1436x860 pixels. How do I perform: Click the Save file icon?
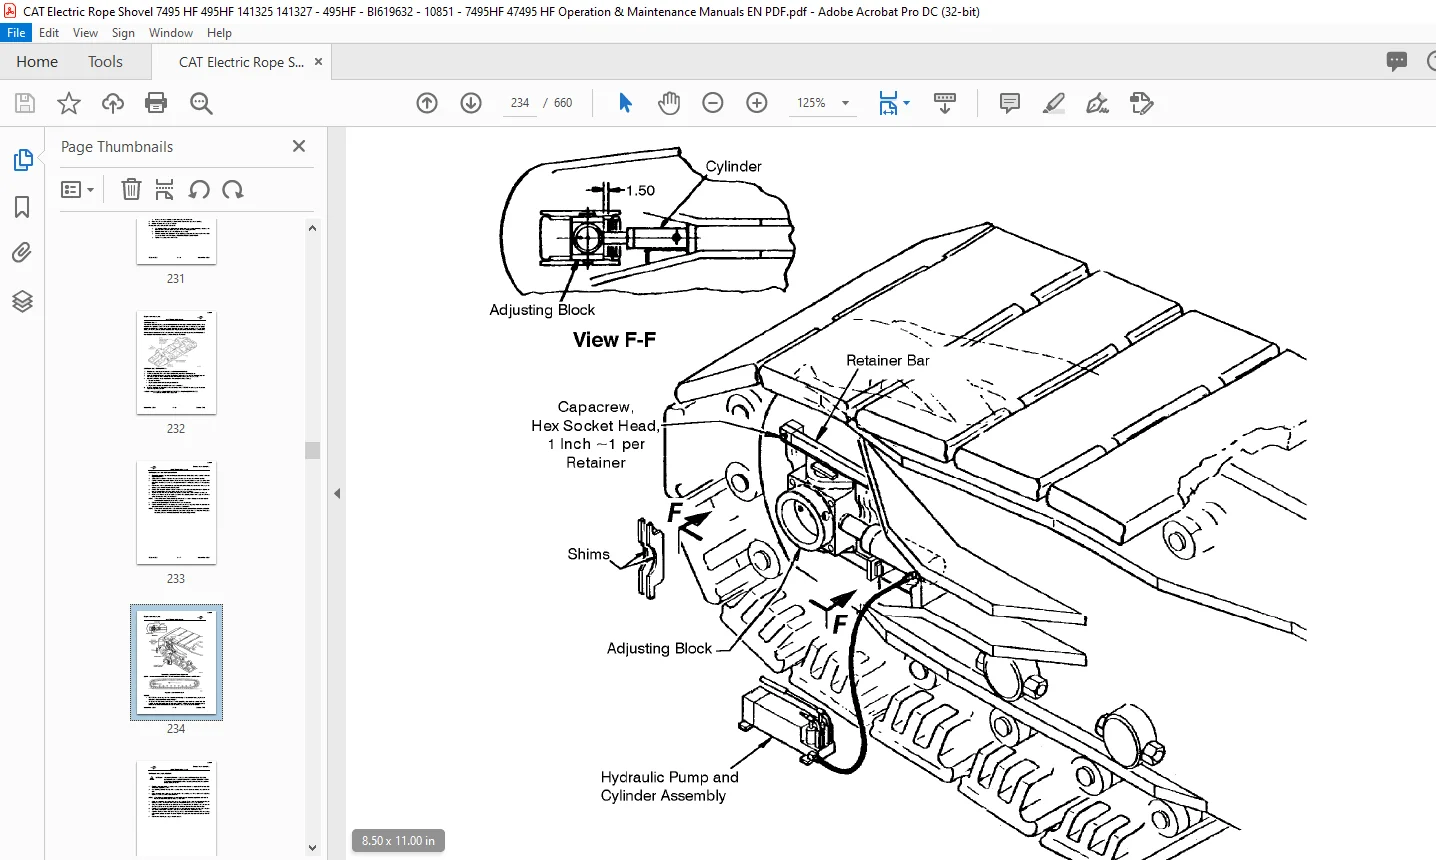[25, 103]
